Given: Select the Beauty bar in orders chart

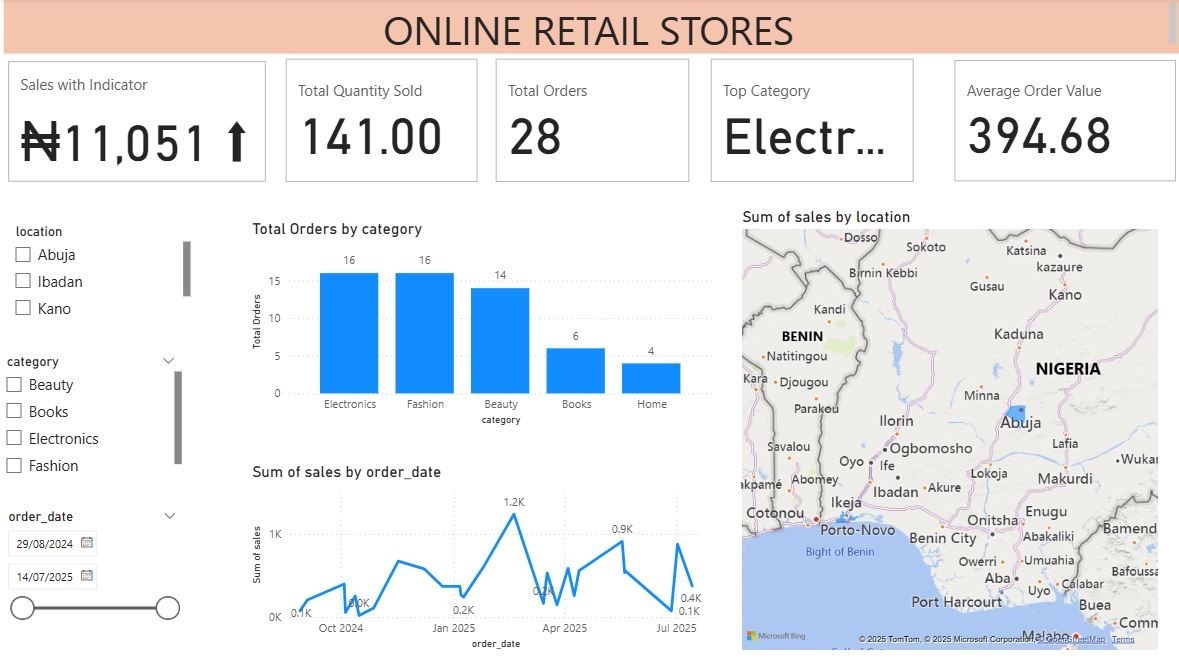Looking at the screenshot, I should [x=500, y=340].
